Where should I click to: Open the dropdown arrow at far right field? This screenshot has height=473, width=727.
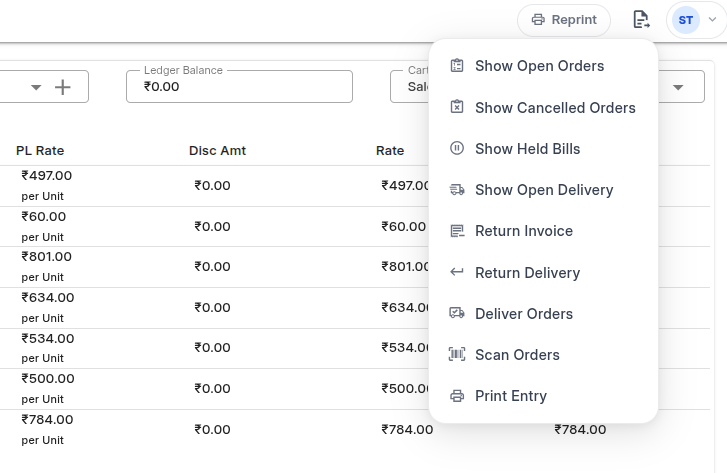[678, 87]
